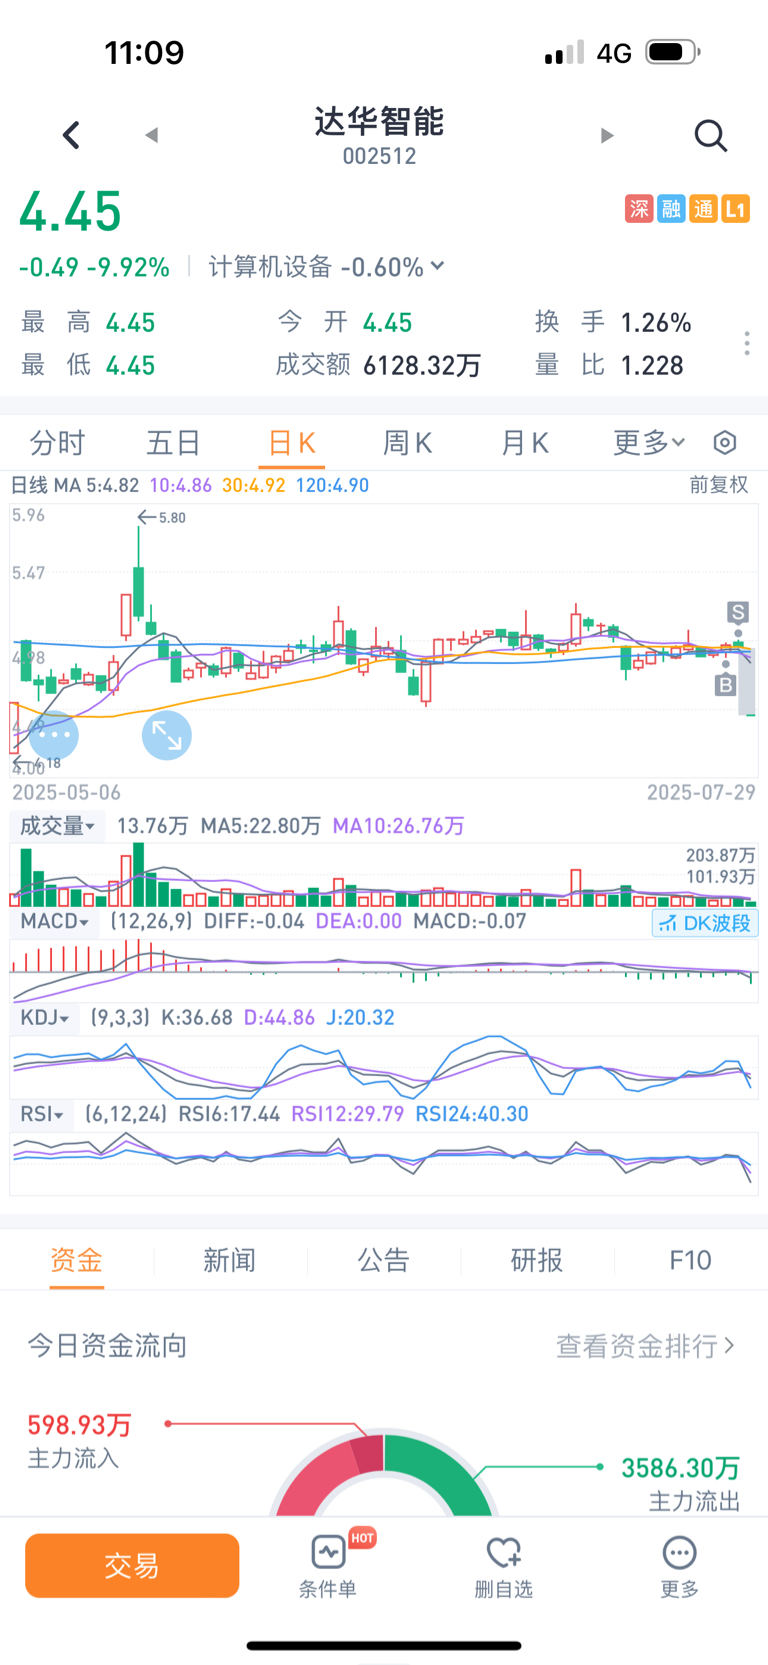This screenshot has height=1665, width=768.
Task: Open chart settings hexagon icon
Action: tap(725, 443)
